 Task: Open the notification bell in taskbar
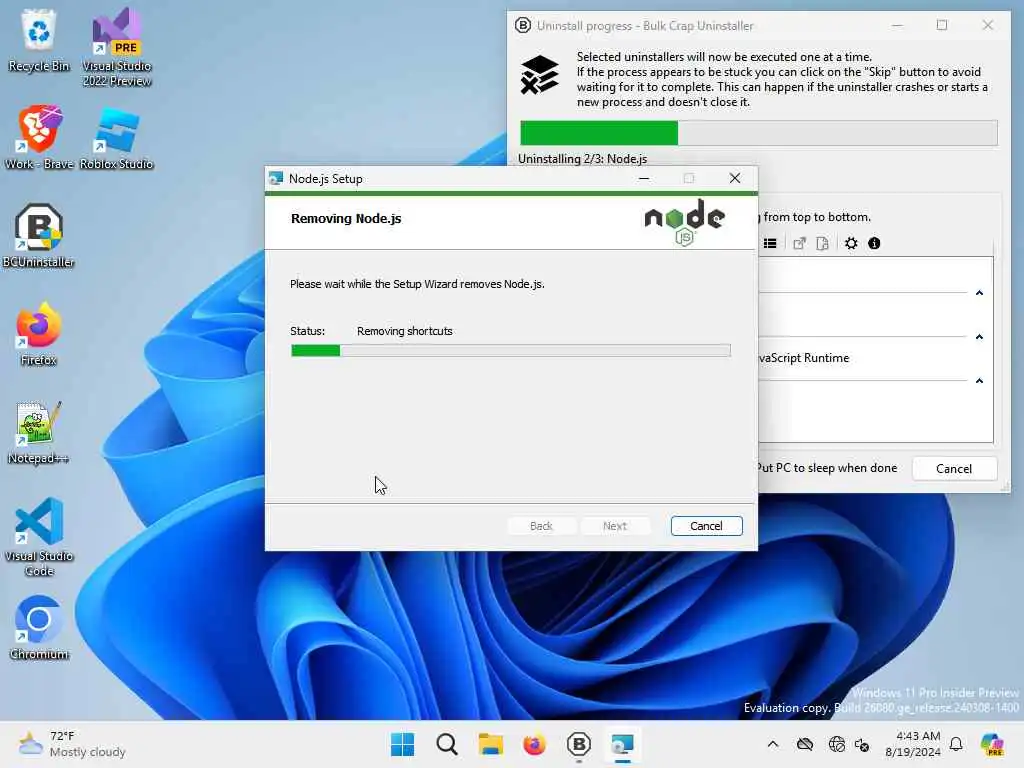(956, 744)
